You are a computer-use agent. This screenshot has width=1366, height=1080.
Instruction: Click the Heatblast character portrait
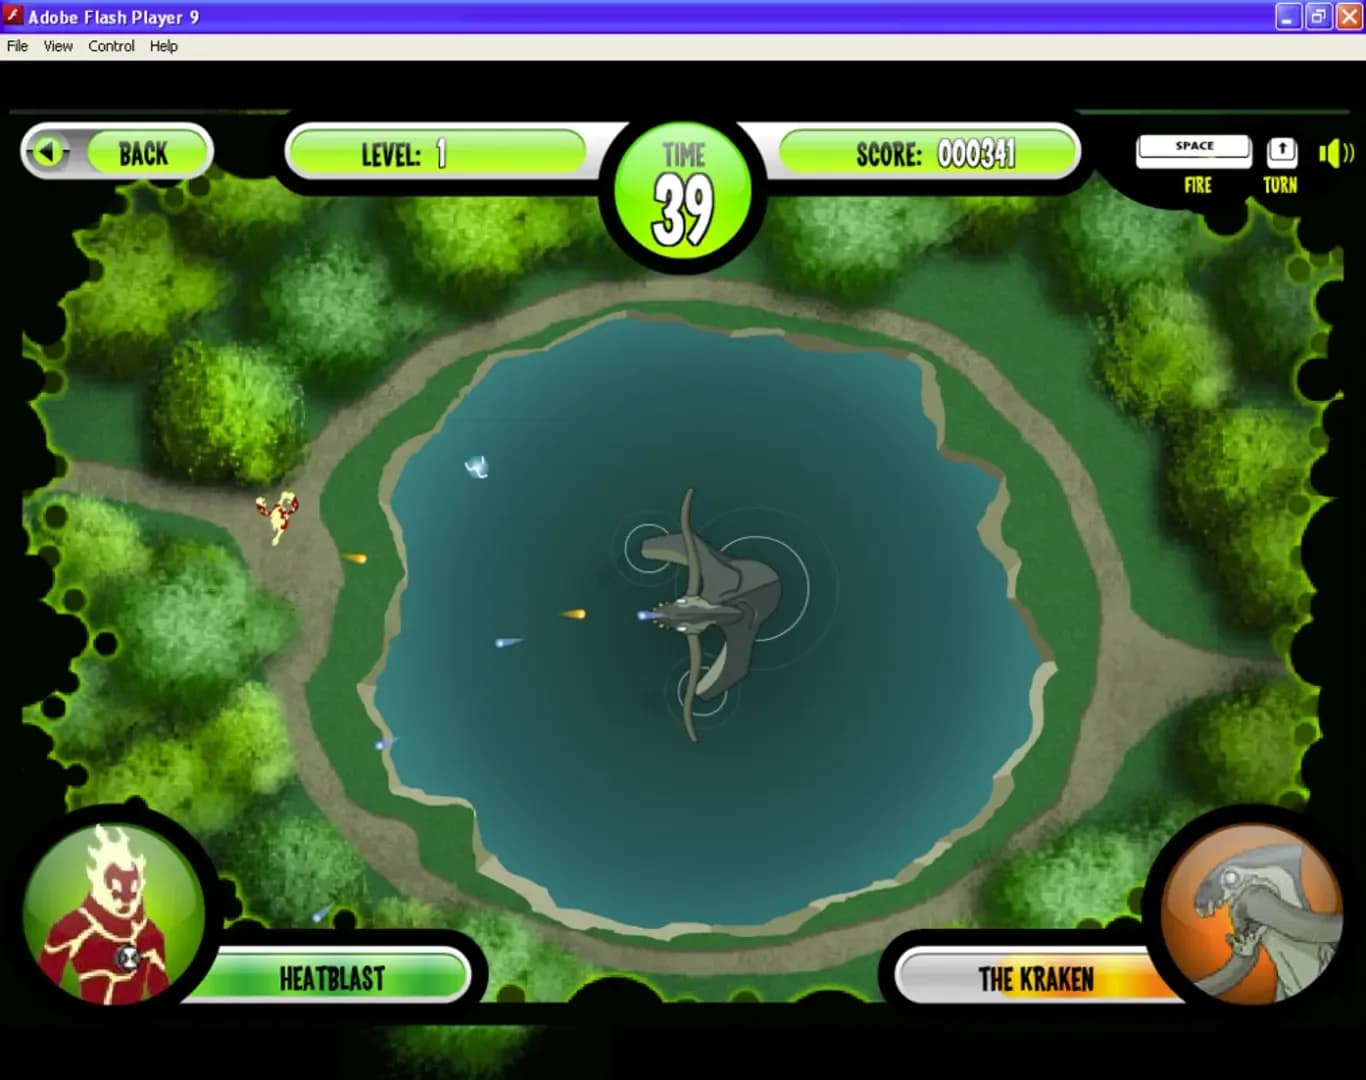point(113,911)
